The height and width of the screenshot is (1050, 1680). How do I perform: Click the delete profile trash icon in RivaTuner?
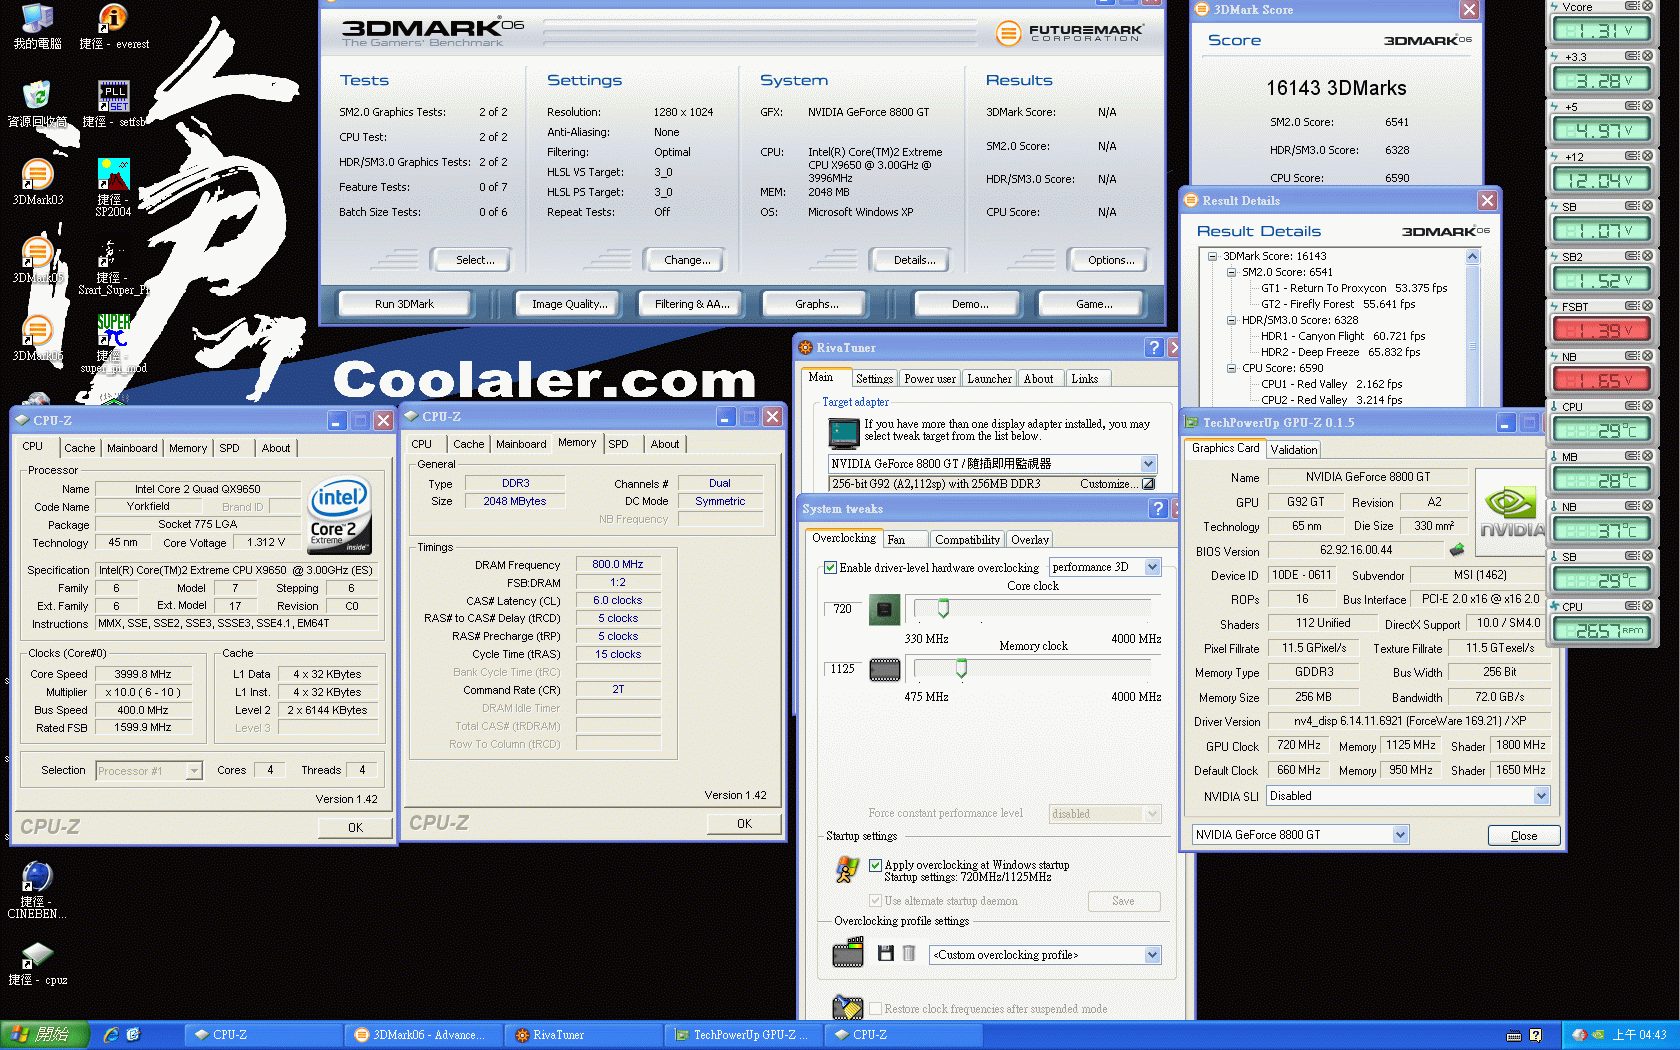909,953
